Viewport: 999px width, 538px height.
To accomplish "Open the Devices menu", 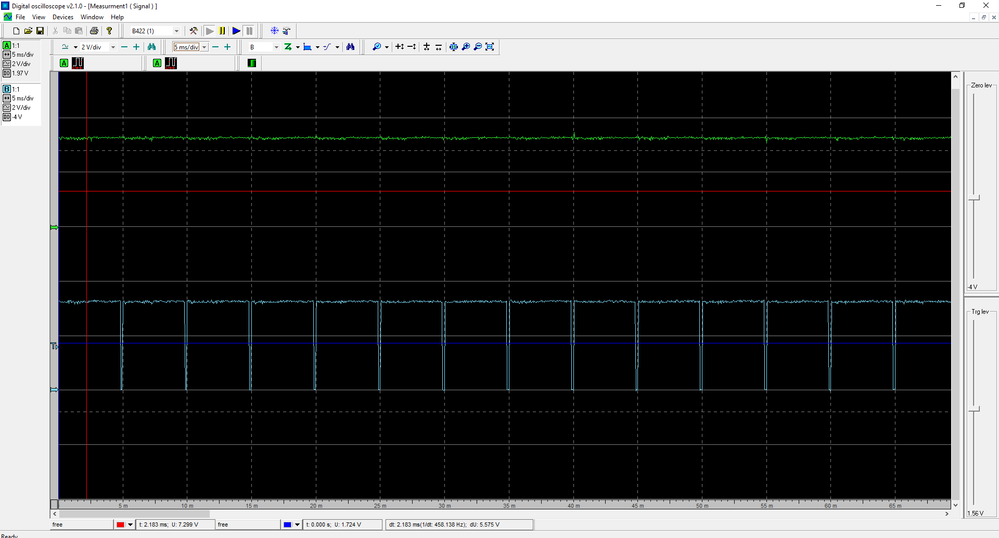I will [x=63, y=17].
